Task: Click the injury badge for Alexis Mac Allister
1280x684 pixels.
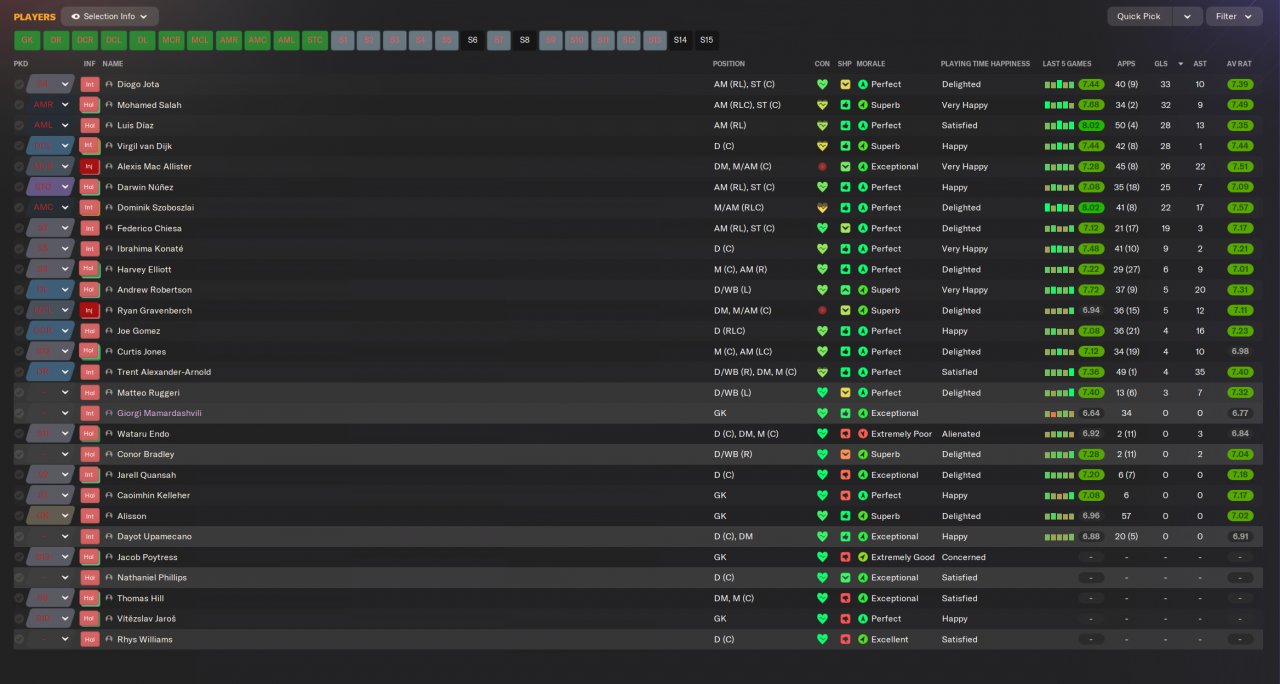Action: point(90,166)
